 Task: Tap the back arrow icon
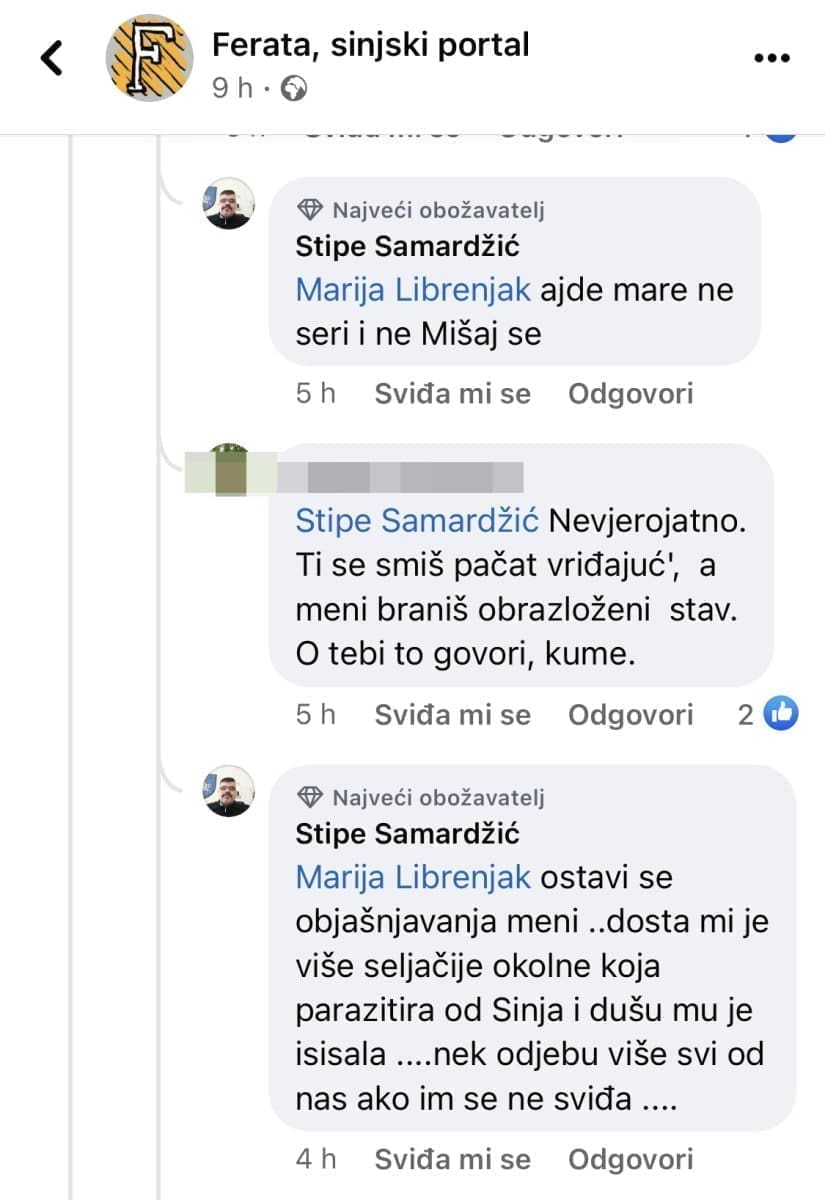coord(51,59)
